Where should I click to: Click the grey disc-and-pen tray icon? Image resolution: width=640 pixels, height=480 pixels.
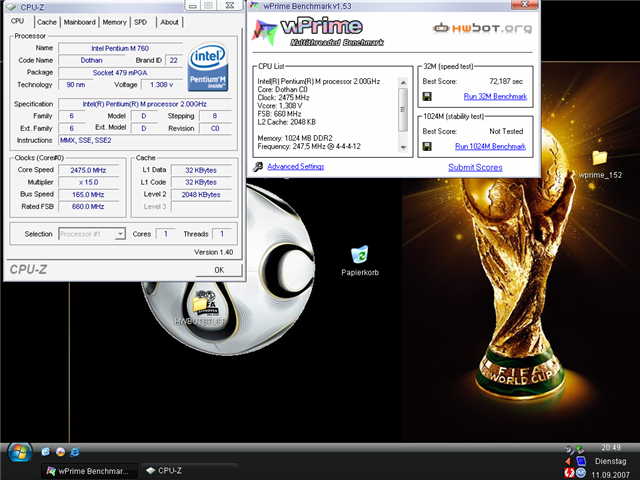tap(569, 450)
